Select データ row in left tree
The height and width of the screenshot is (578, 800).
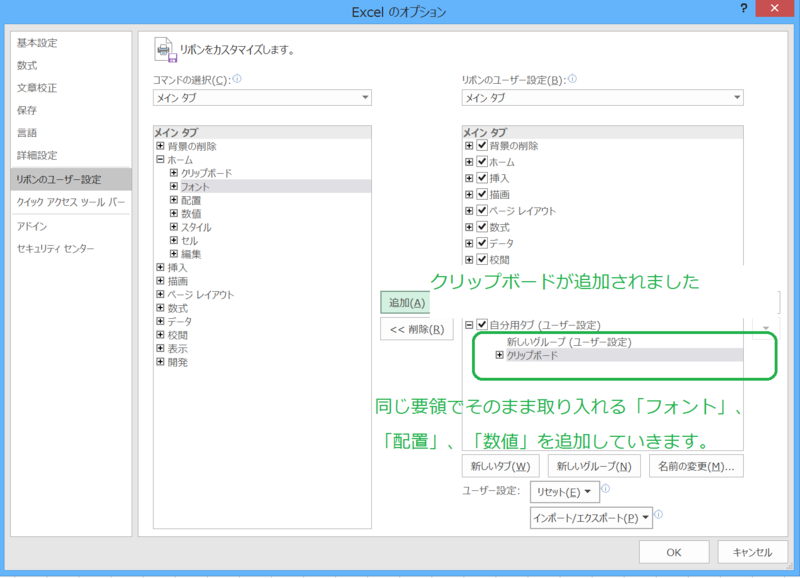point(180,321)
